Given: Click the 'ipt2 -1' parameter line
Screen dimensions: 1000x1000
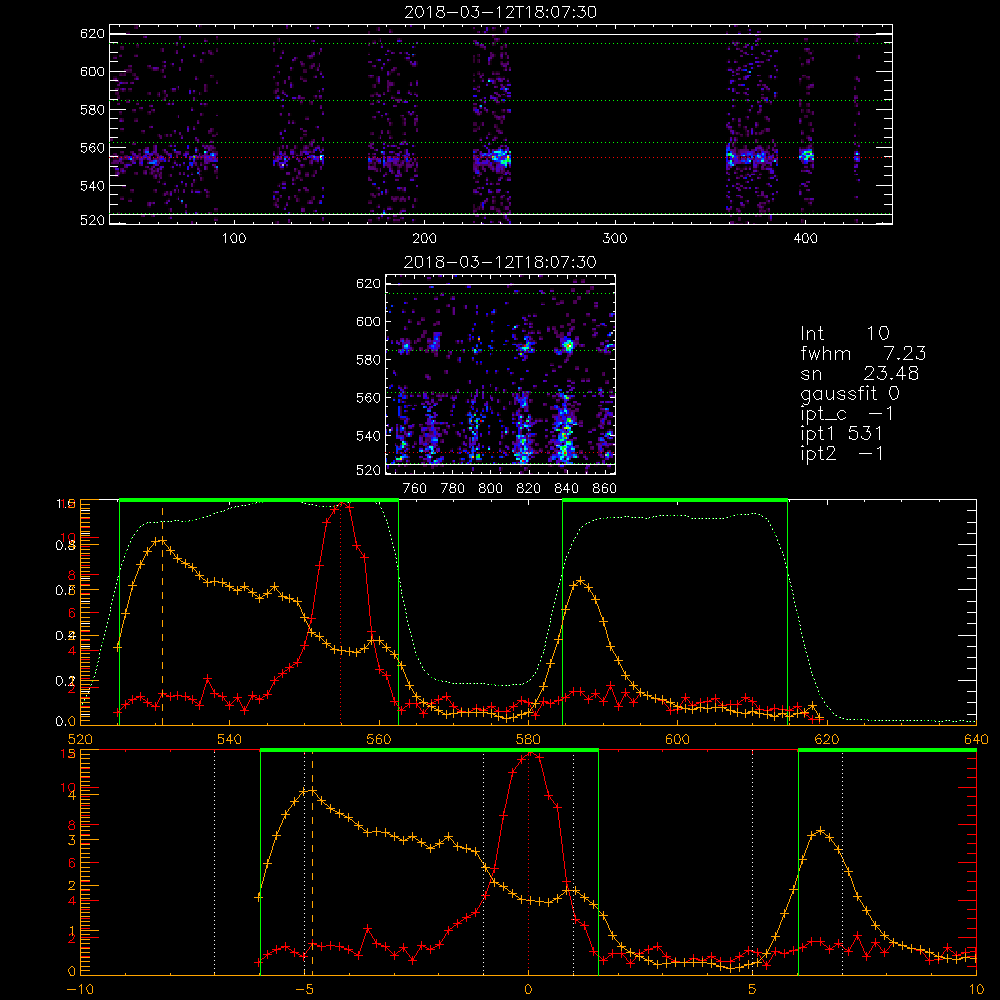Looking at the screenshot, I should (x=842, y=453).
